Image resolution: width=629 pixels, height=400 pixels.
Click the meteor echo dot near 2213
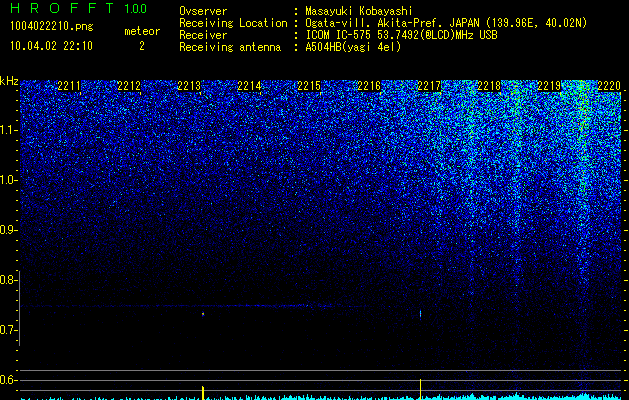pos(203,314)
